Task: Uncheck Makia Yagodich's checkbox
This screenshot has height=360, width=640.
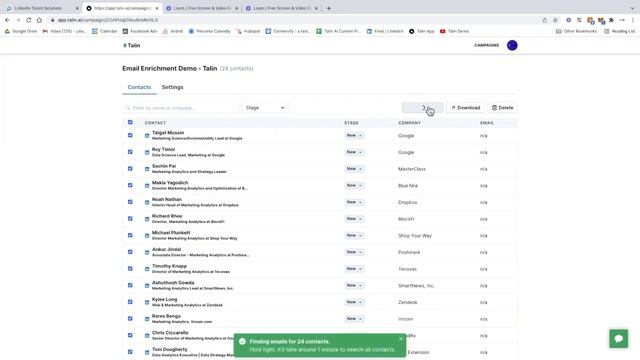Action: click(130, 185)
